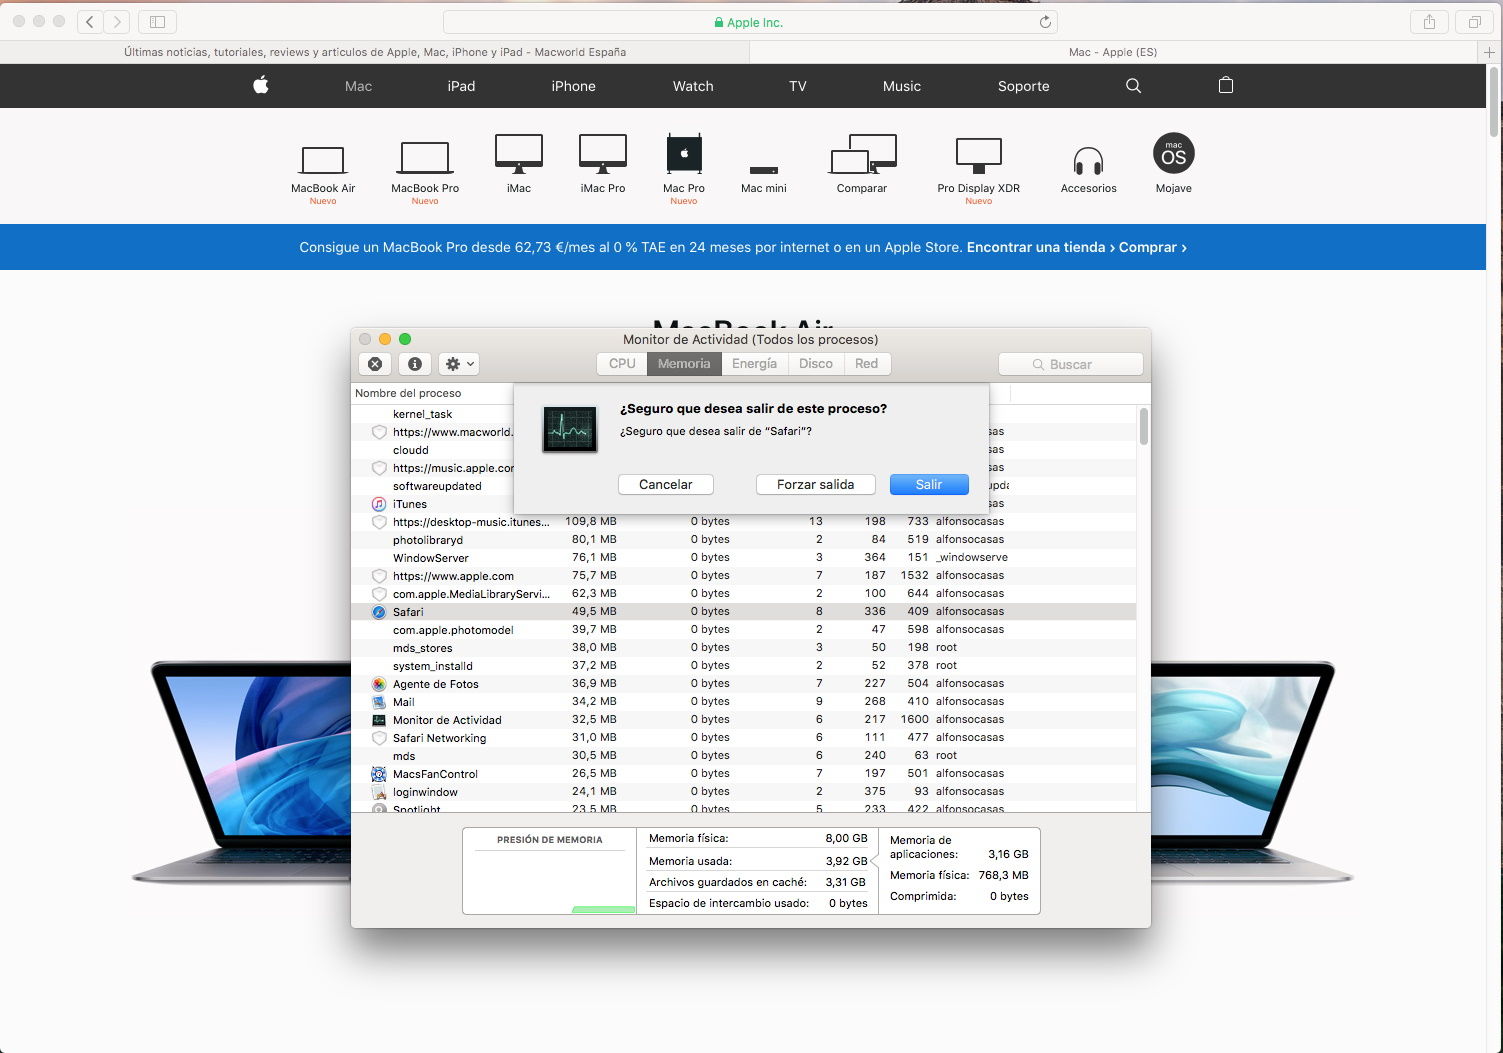Image resolution: width=1503 pixels, height=1053 pixels.
Task: Go forward with Safari's forward arrow
Action: point(117,21)
